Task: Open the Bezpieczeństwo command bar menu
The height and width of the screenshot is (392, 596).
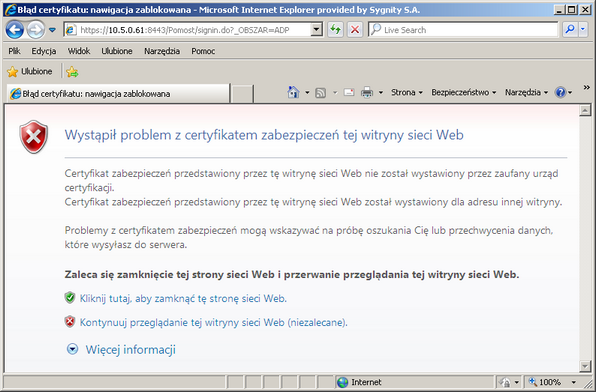Action: [464, 92]
